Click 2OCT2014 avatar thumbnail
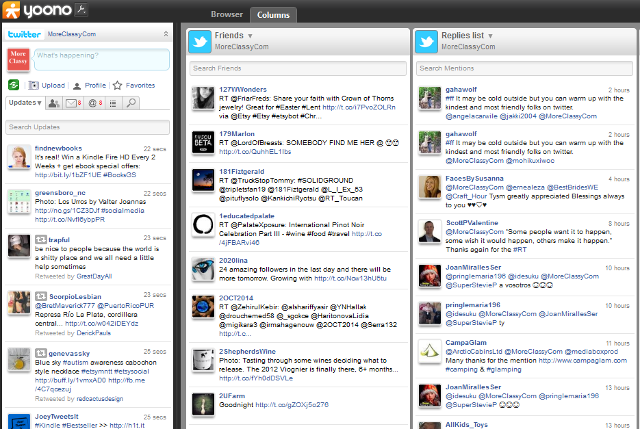Screen dimensions: 640x429 point(203,307)
